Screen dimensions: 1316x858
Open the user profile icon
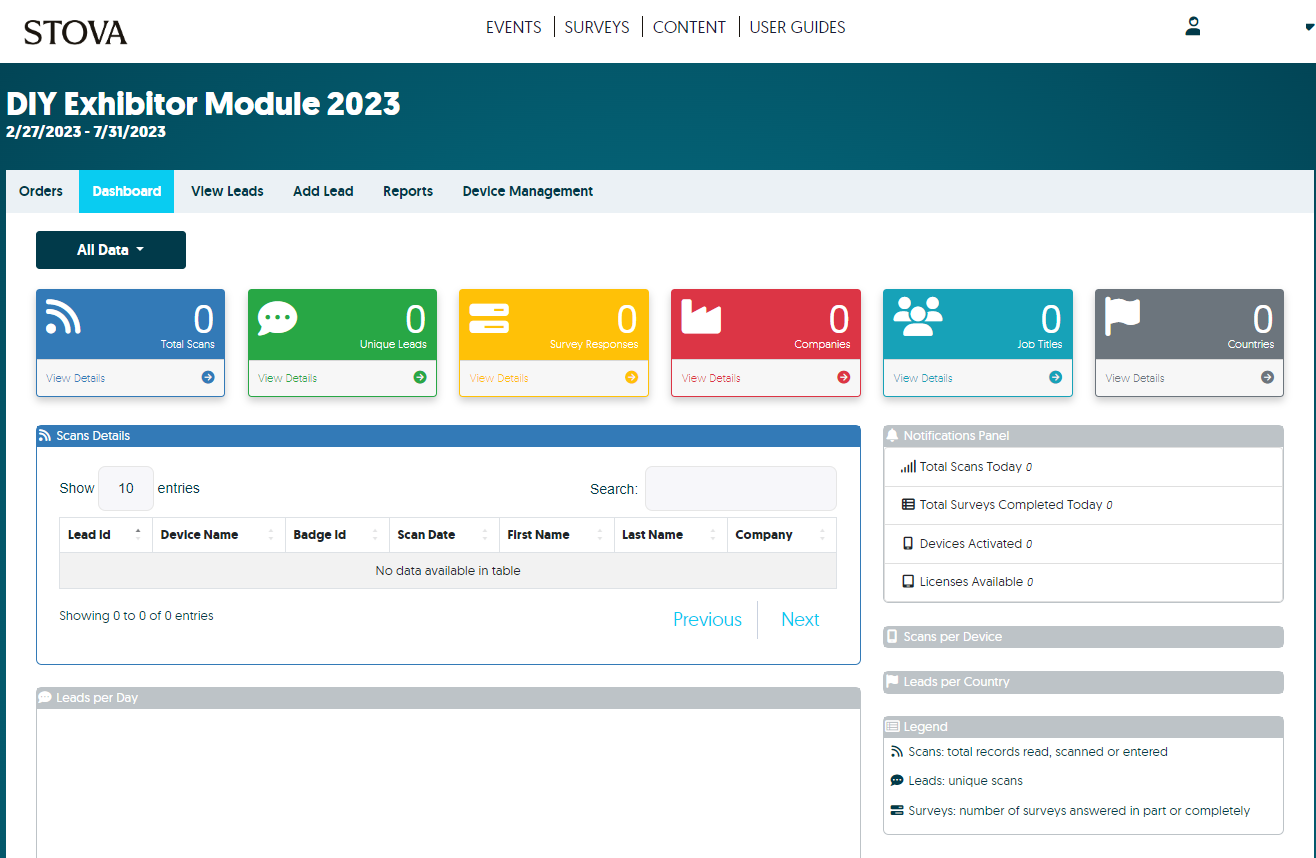[1193, 27]
